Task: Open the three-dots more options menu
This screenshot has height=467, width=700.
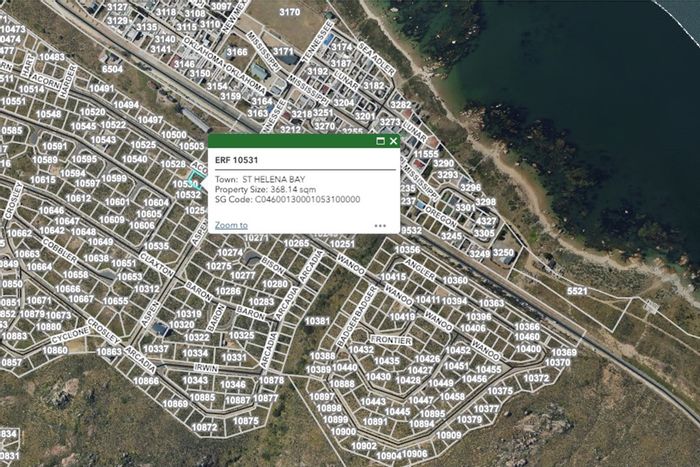Action: (x=380, y=226)
